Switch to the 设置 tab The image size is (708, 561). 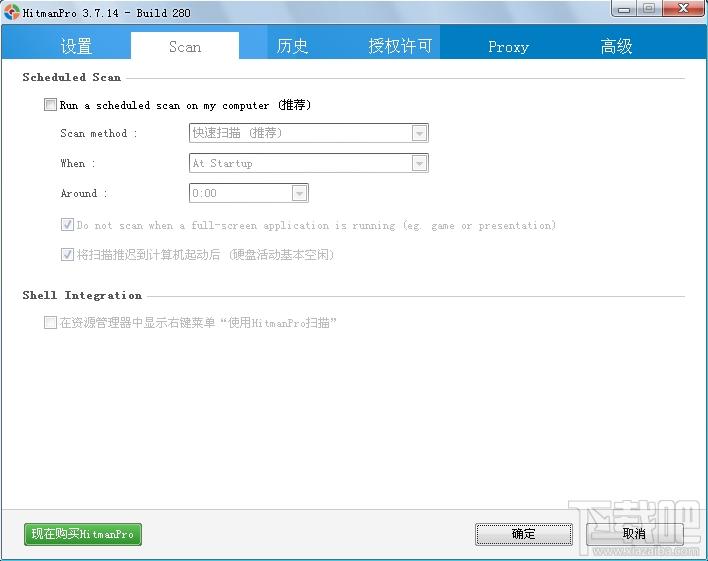point(76,46)
